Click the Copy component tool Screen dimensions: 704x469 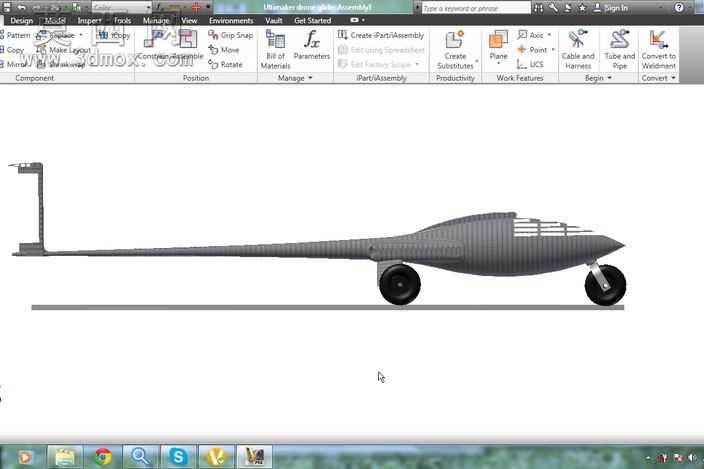pyautogui.click(x=12, y=50)
